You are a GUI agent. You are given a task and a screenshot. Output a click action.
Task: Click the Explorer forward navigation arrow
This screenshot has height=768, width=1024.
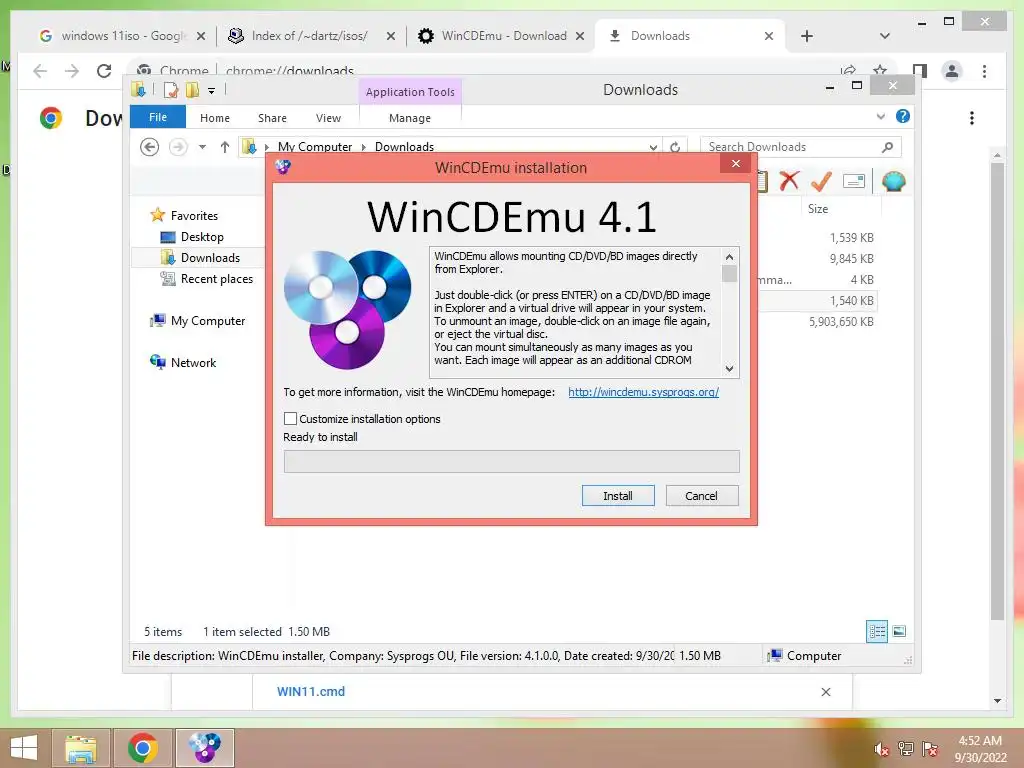point(178,147)
